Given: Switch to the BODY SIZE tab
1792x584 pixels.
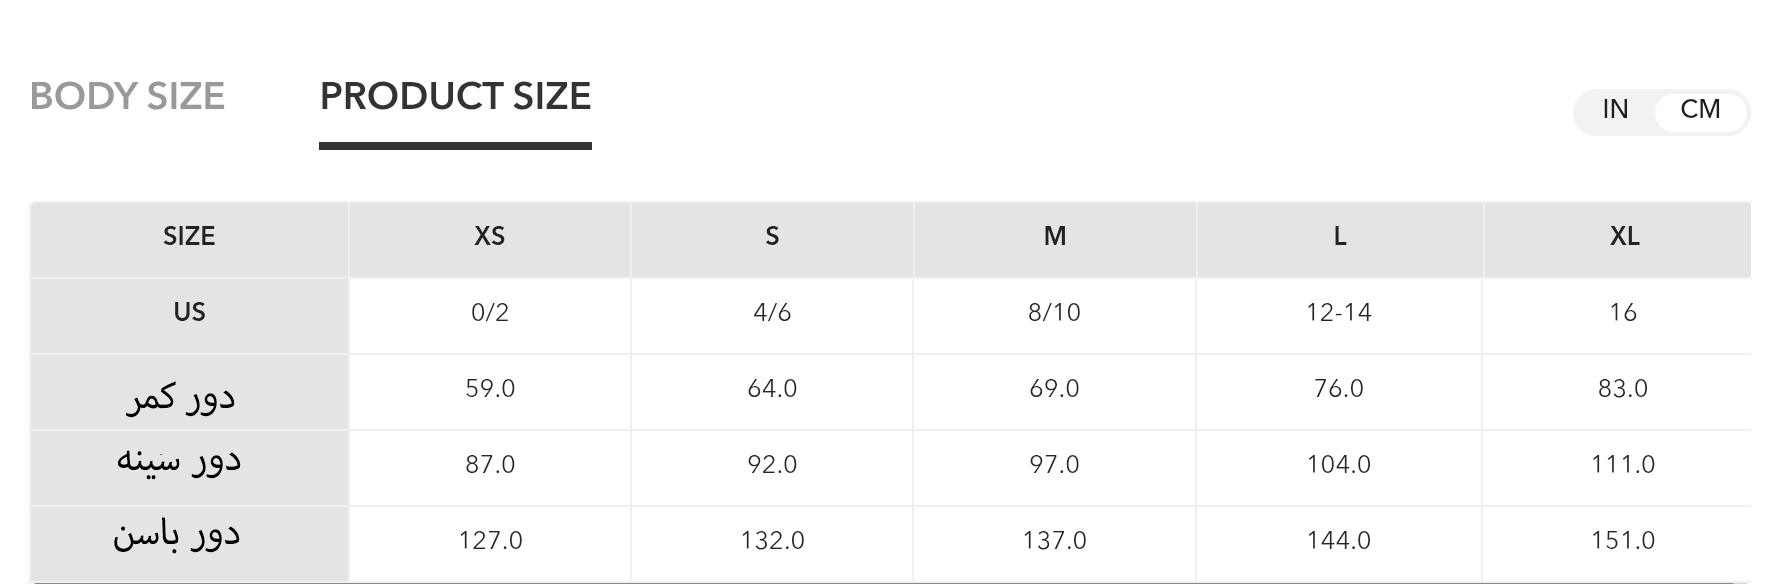Looking at the screenshot, I should tap(127, 96).
